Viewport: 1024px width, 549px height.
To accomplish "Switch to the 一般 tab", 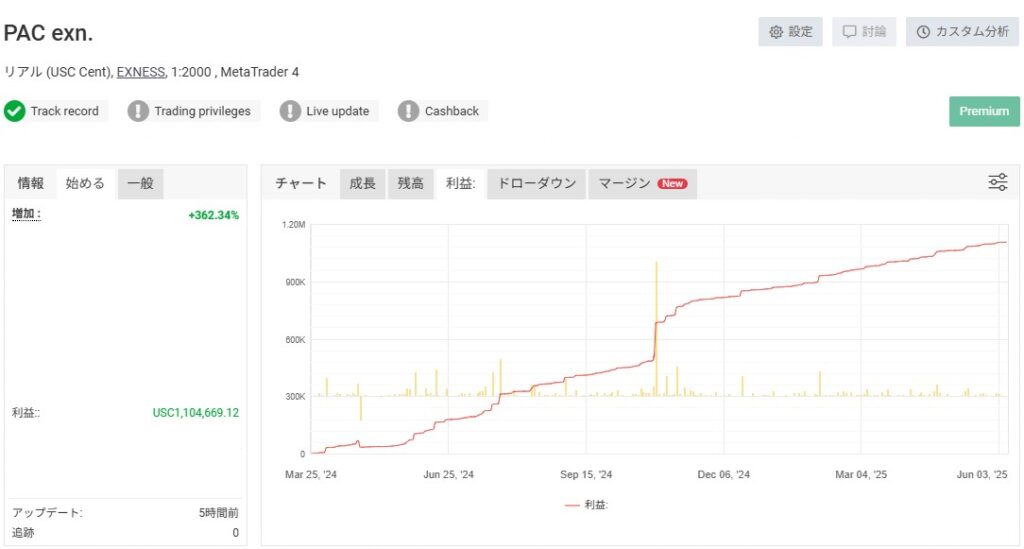I will 140,183.
